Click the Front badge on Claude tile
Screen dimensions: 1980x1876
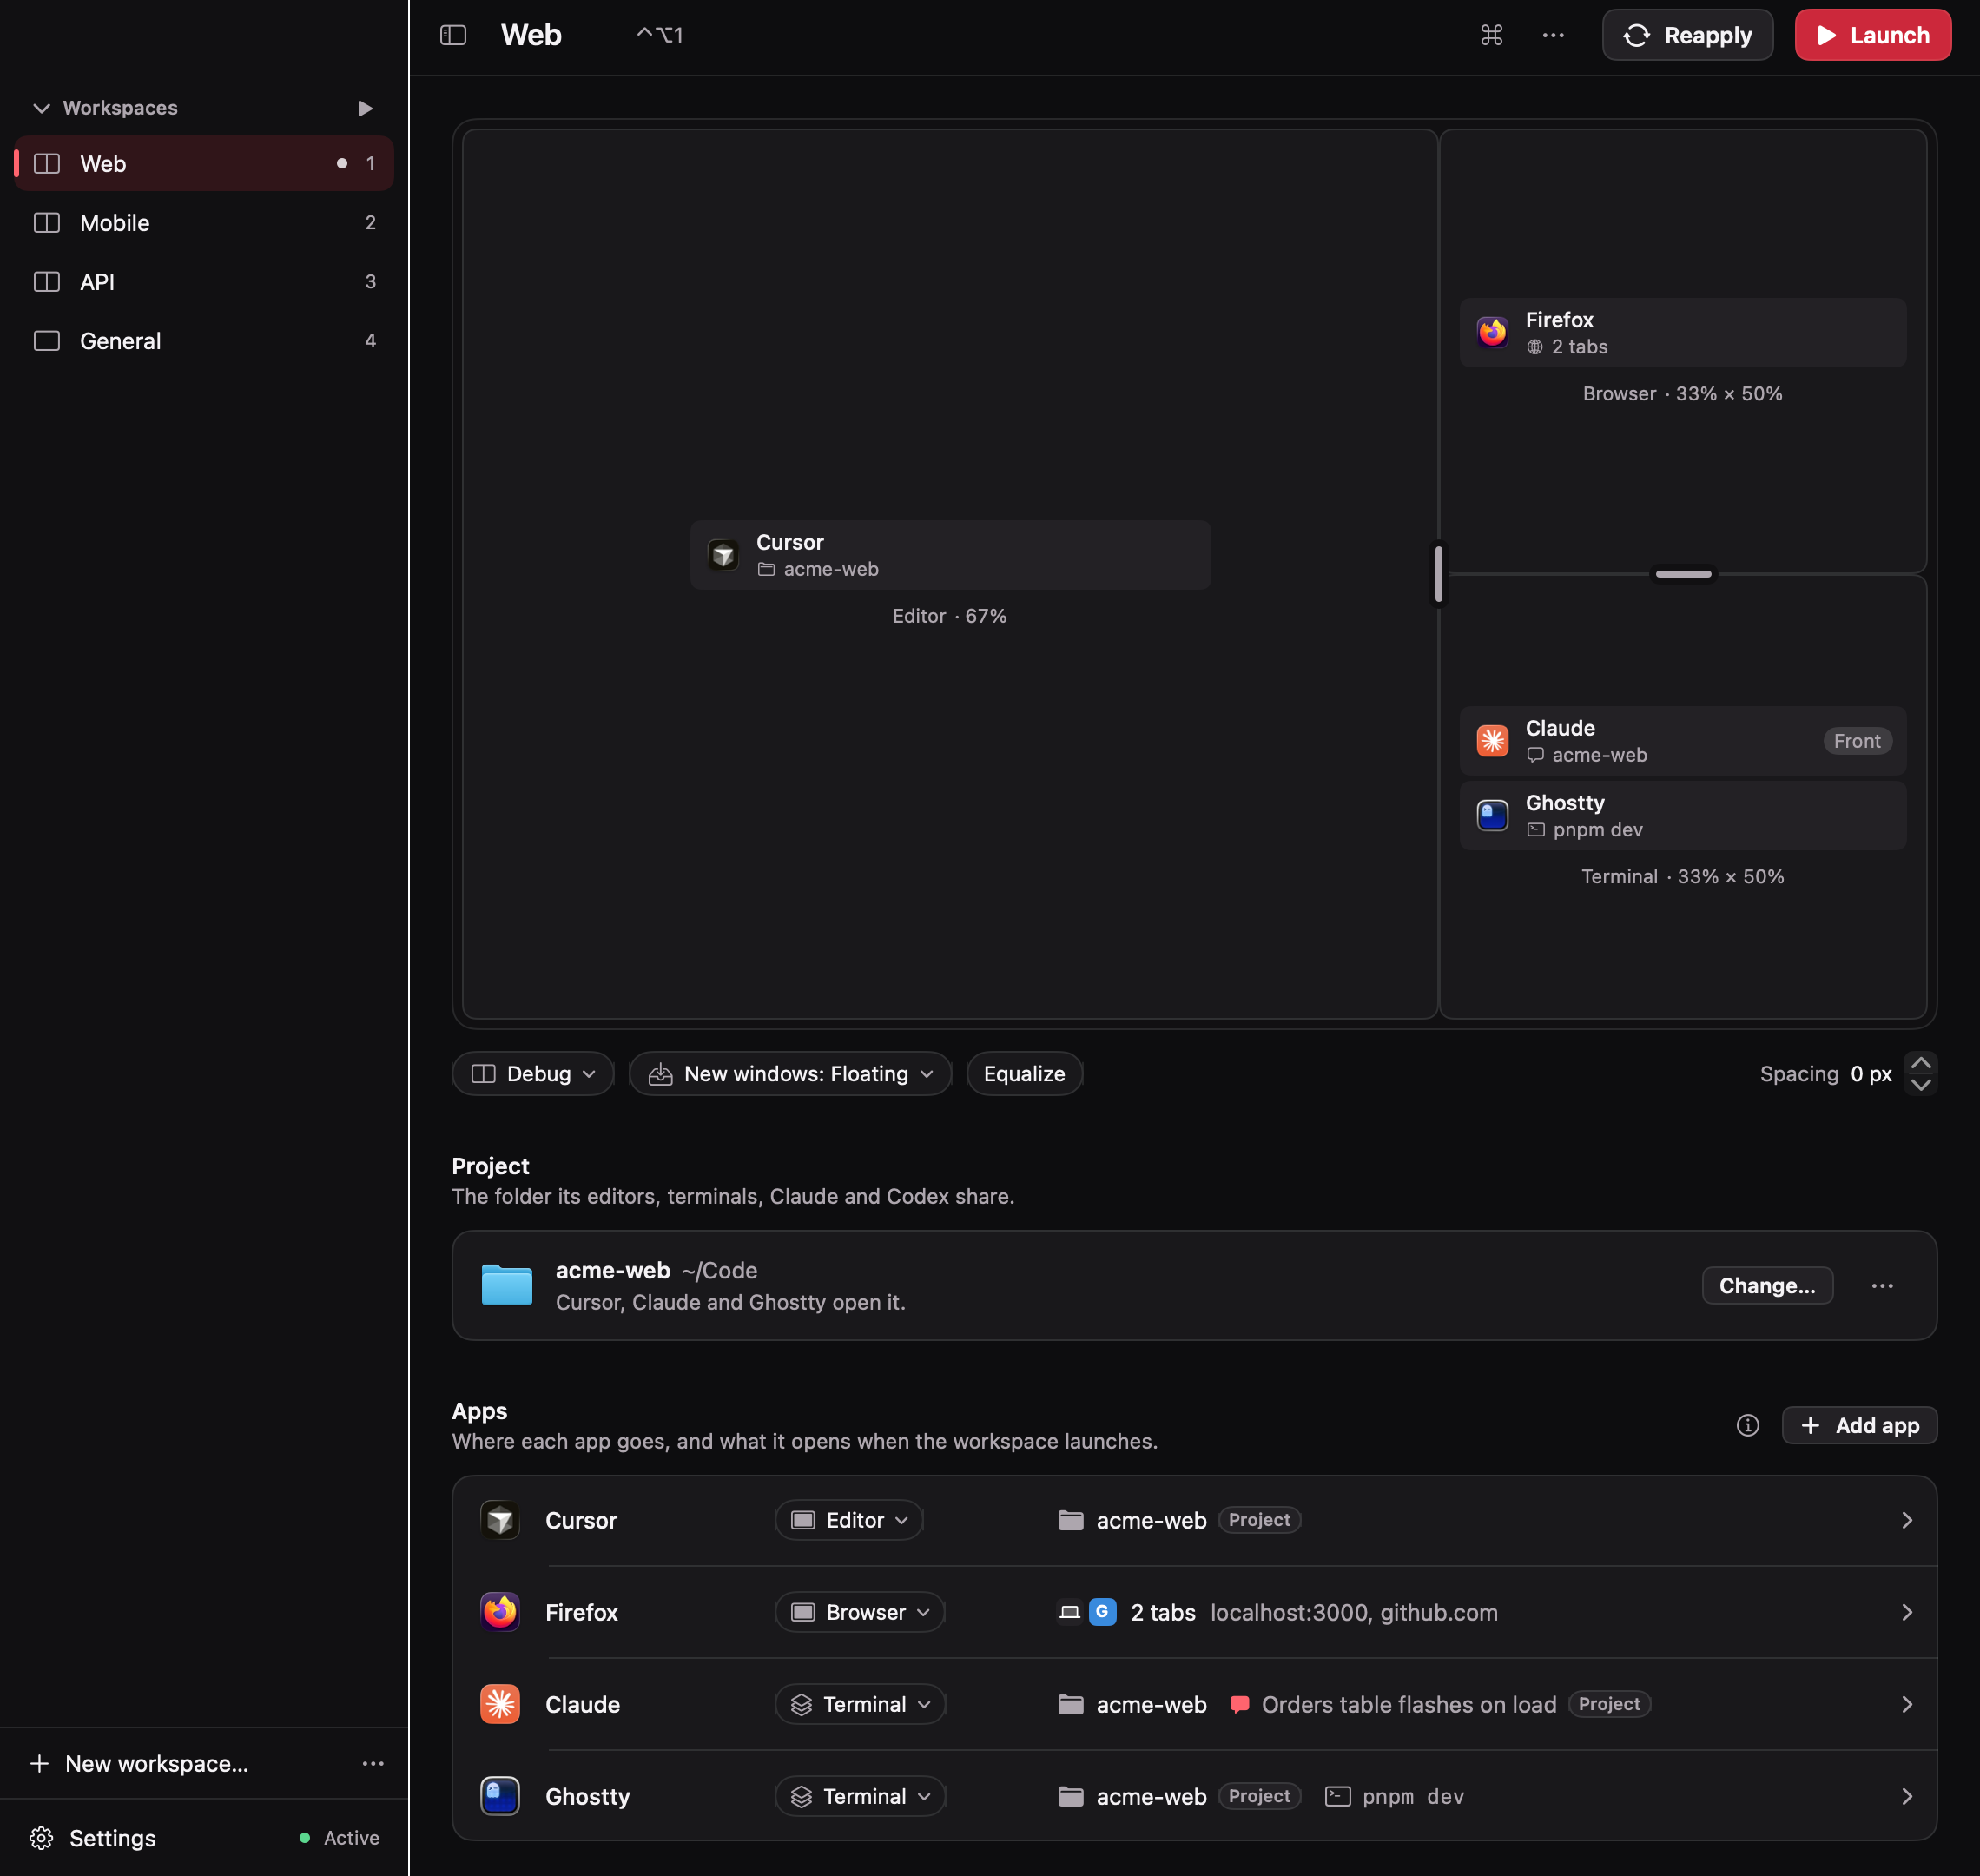[x=1857, y=741]
